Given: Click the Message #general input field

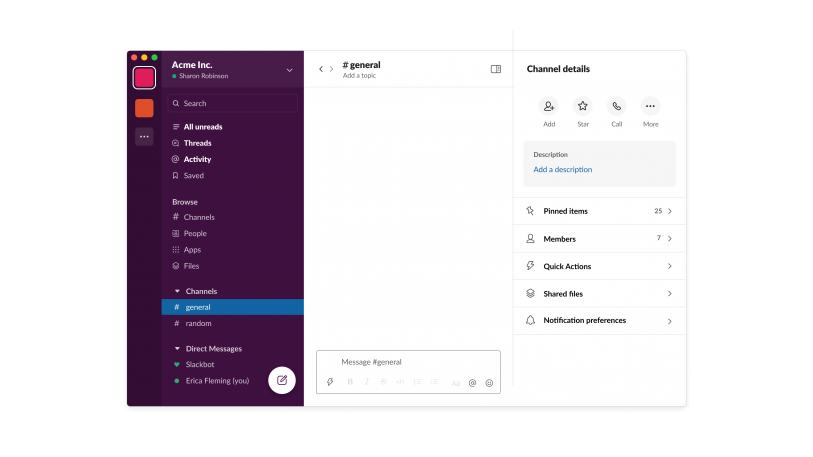Looking at the screenshot, I should pos(408,362).
